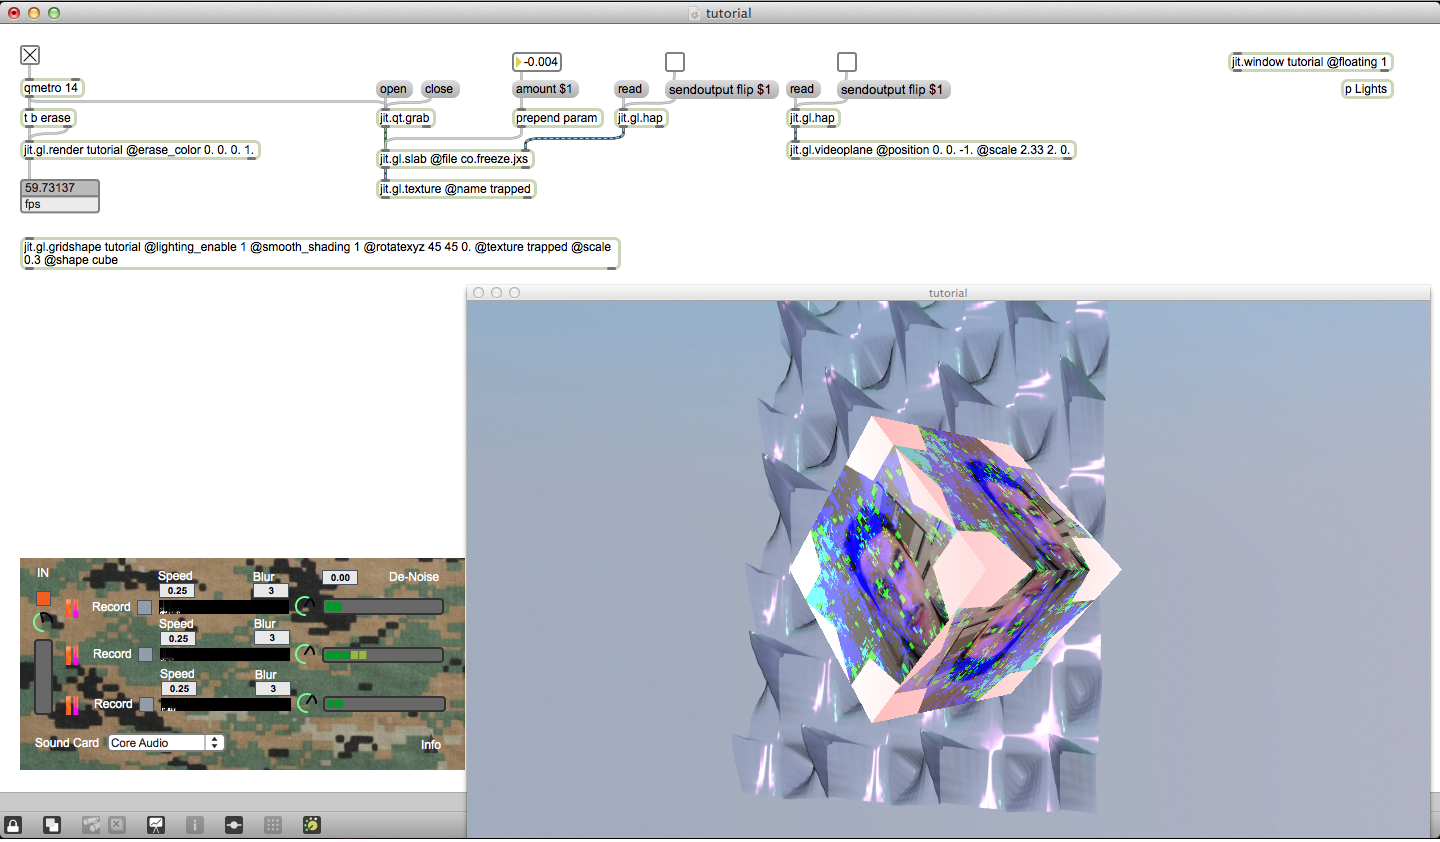Open the inspector with the i icon

click(195, 825)
